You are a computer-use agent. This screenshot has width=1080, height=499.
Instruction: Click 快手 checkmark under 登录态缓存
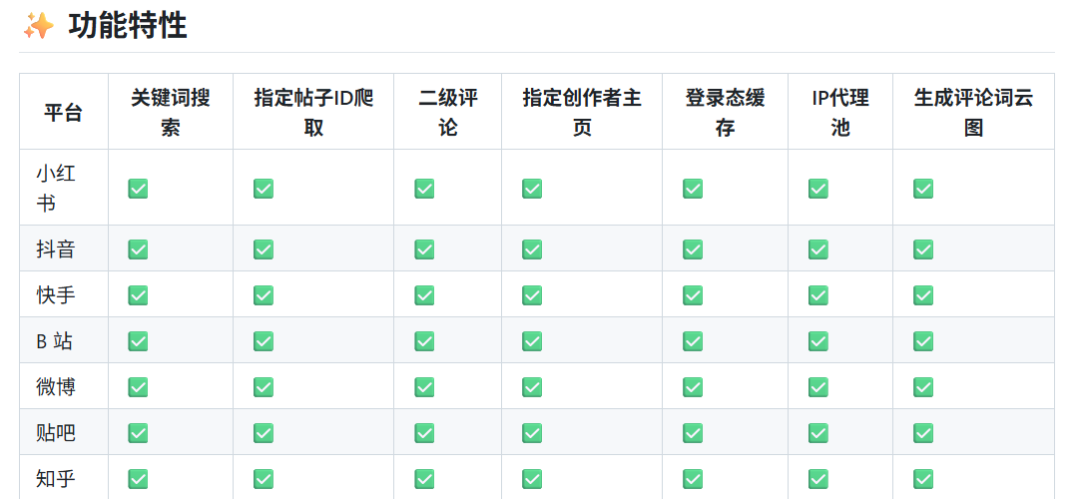tap(693, 295)
